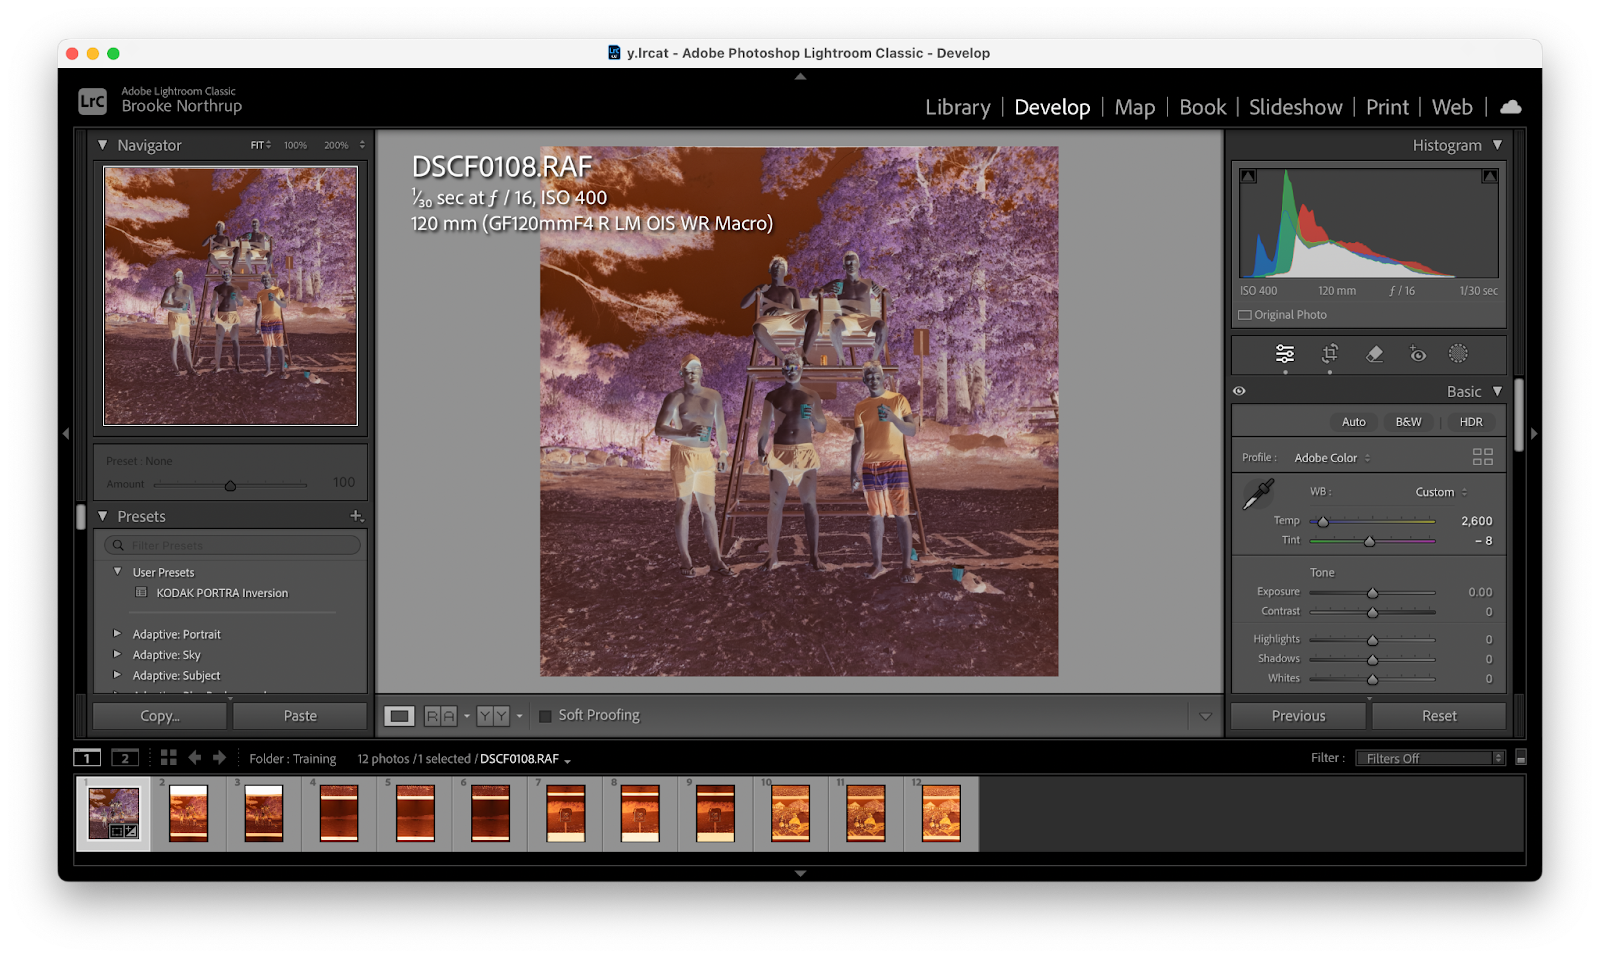Switch to the Slideshow module
Screen dimensions: 1600x958
(1295, 107)
